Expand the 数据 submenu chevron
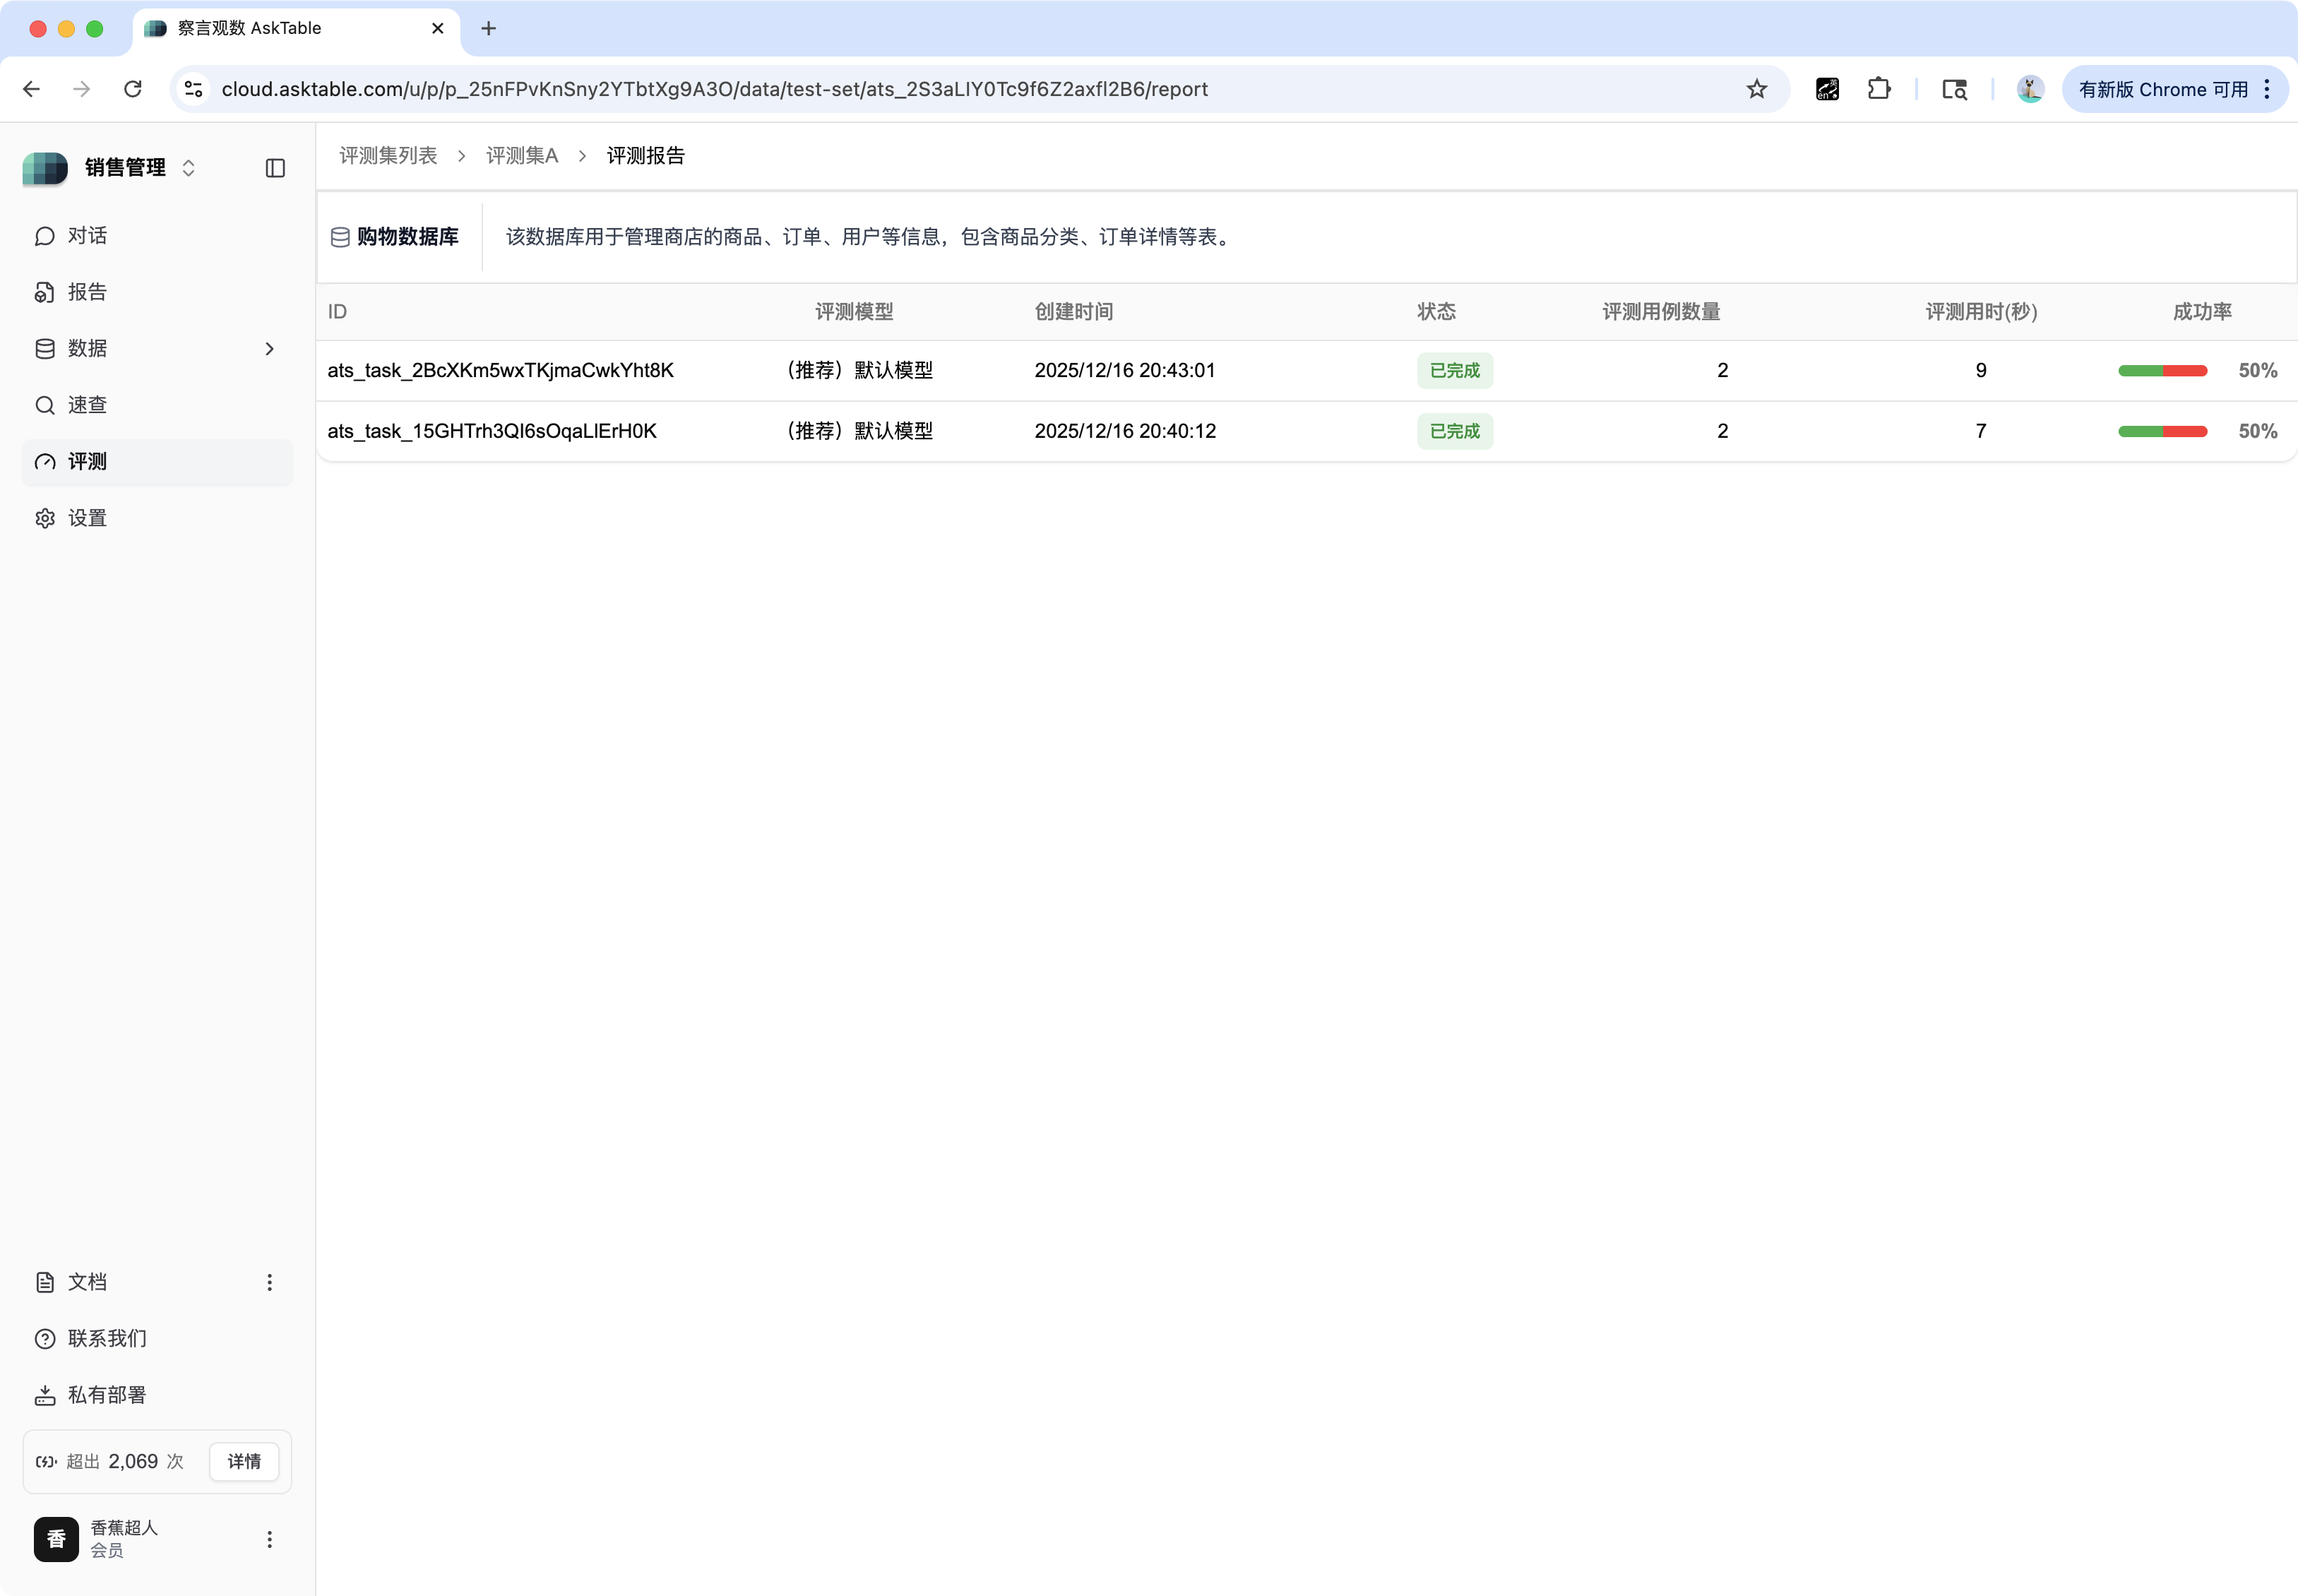The height and width of the screenshot is (1596, 2298). point(269,349)
